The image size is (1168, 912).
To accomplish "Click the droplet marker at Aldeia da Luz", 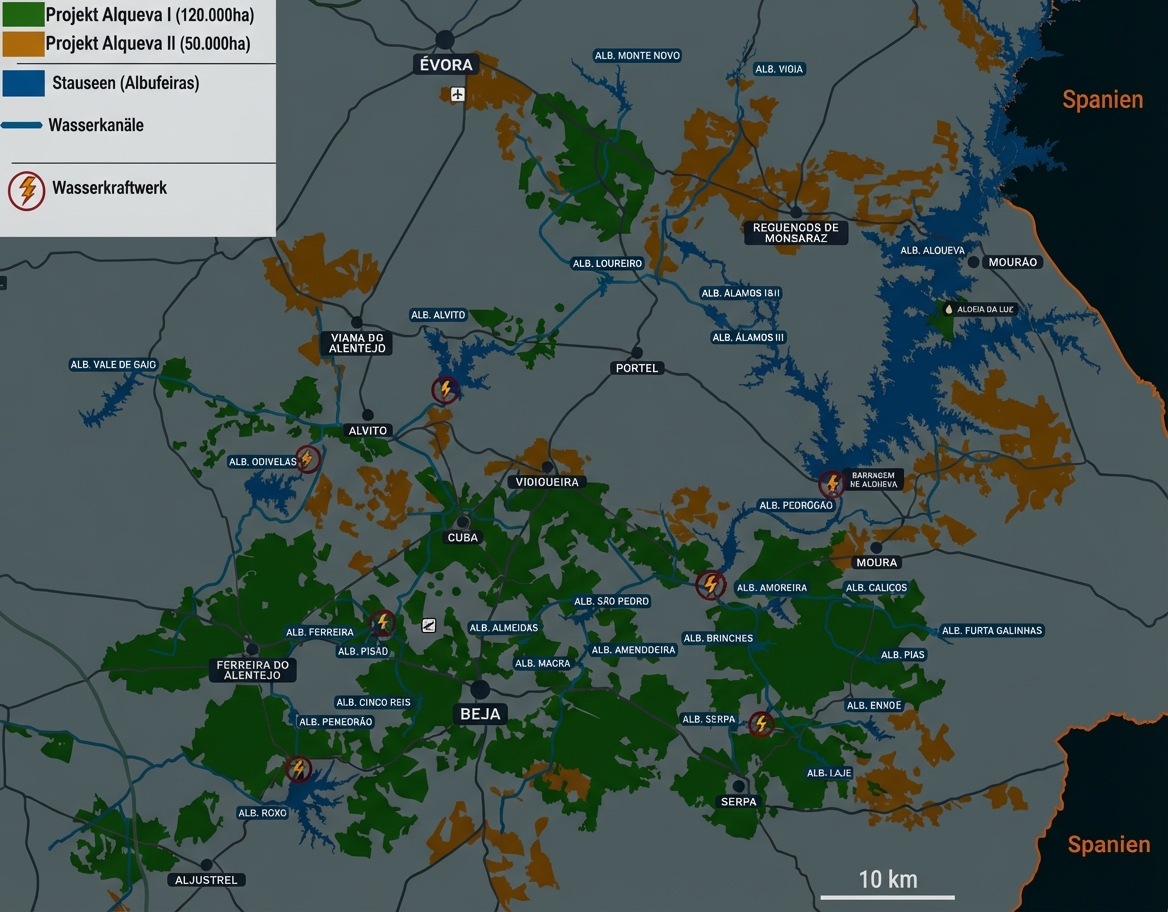I will click(x=947, y=309).
